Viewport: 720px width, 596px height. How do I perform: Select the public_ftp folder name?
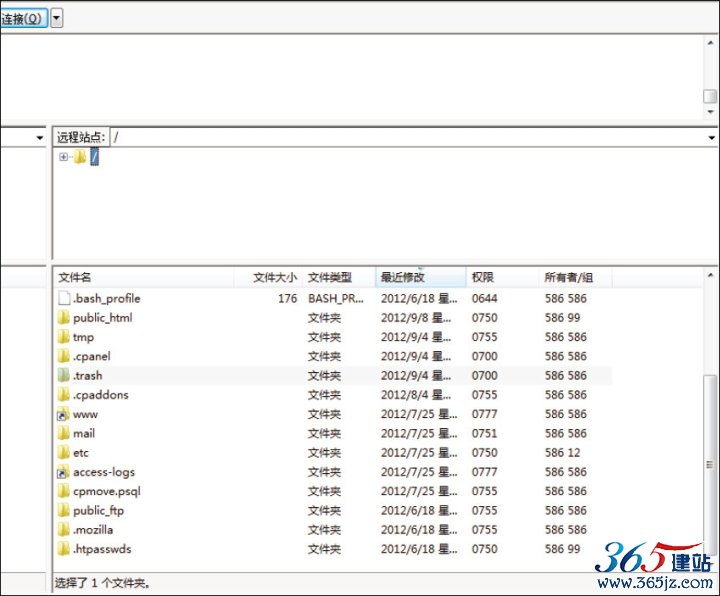[99, 511]
